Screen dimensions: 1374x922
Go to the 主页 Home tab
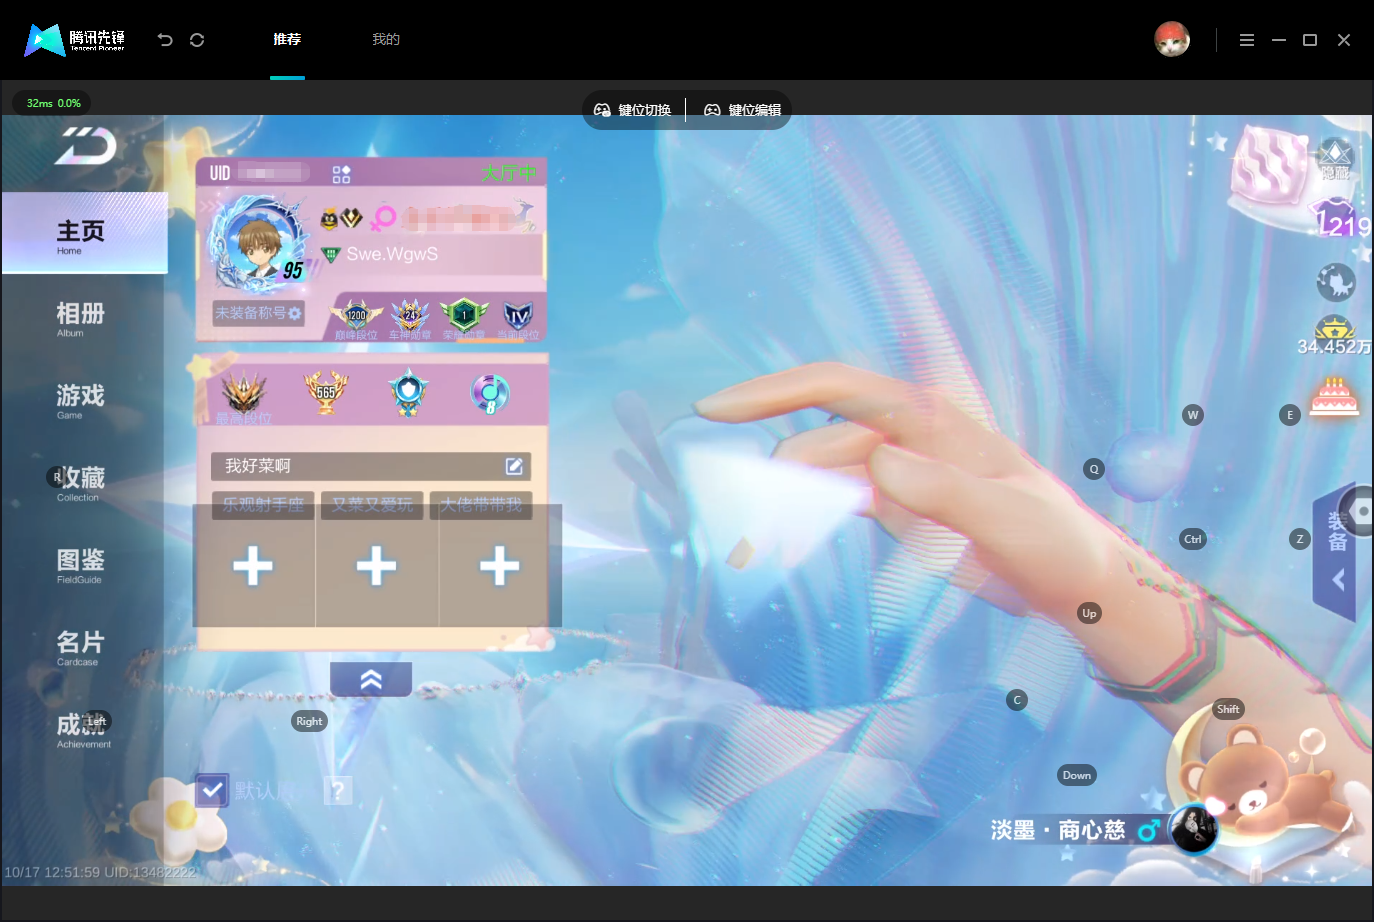coord(84,233)
